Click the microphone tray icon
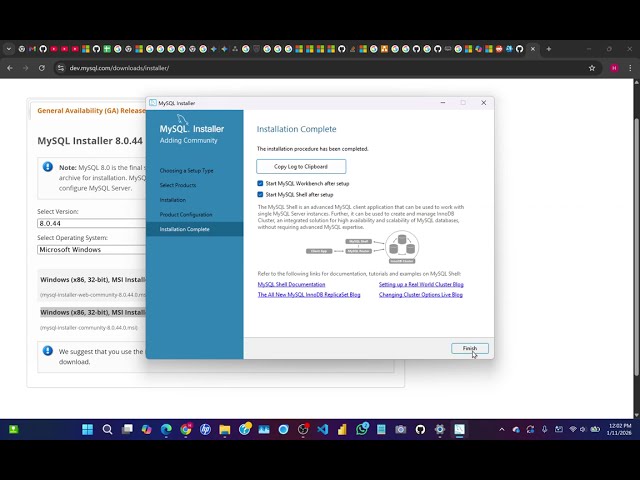640x480 pixels. pos(544,429)
